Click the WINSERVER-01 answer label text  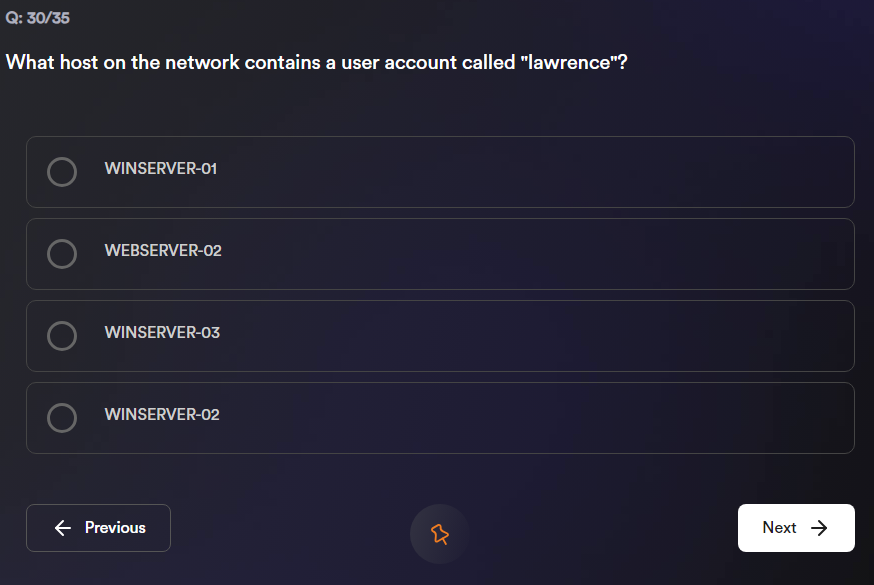[x=160, y=169]
